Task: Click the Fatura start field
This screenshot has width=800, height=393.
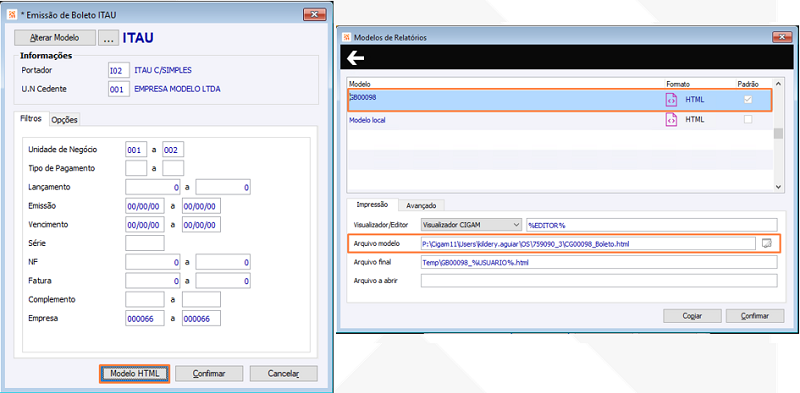Action: 153,281
